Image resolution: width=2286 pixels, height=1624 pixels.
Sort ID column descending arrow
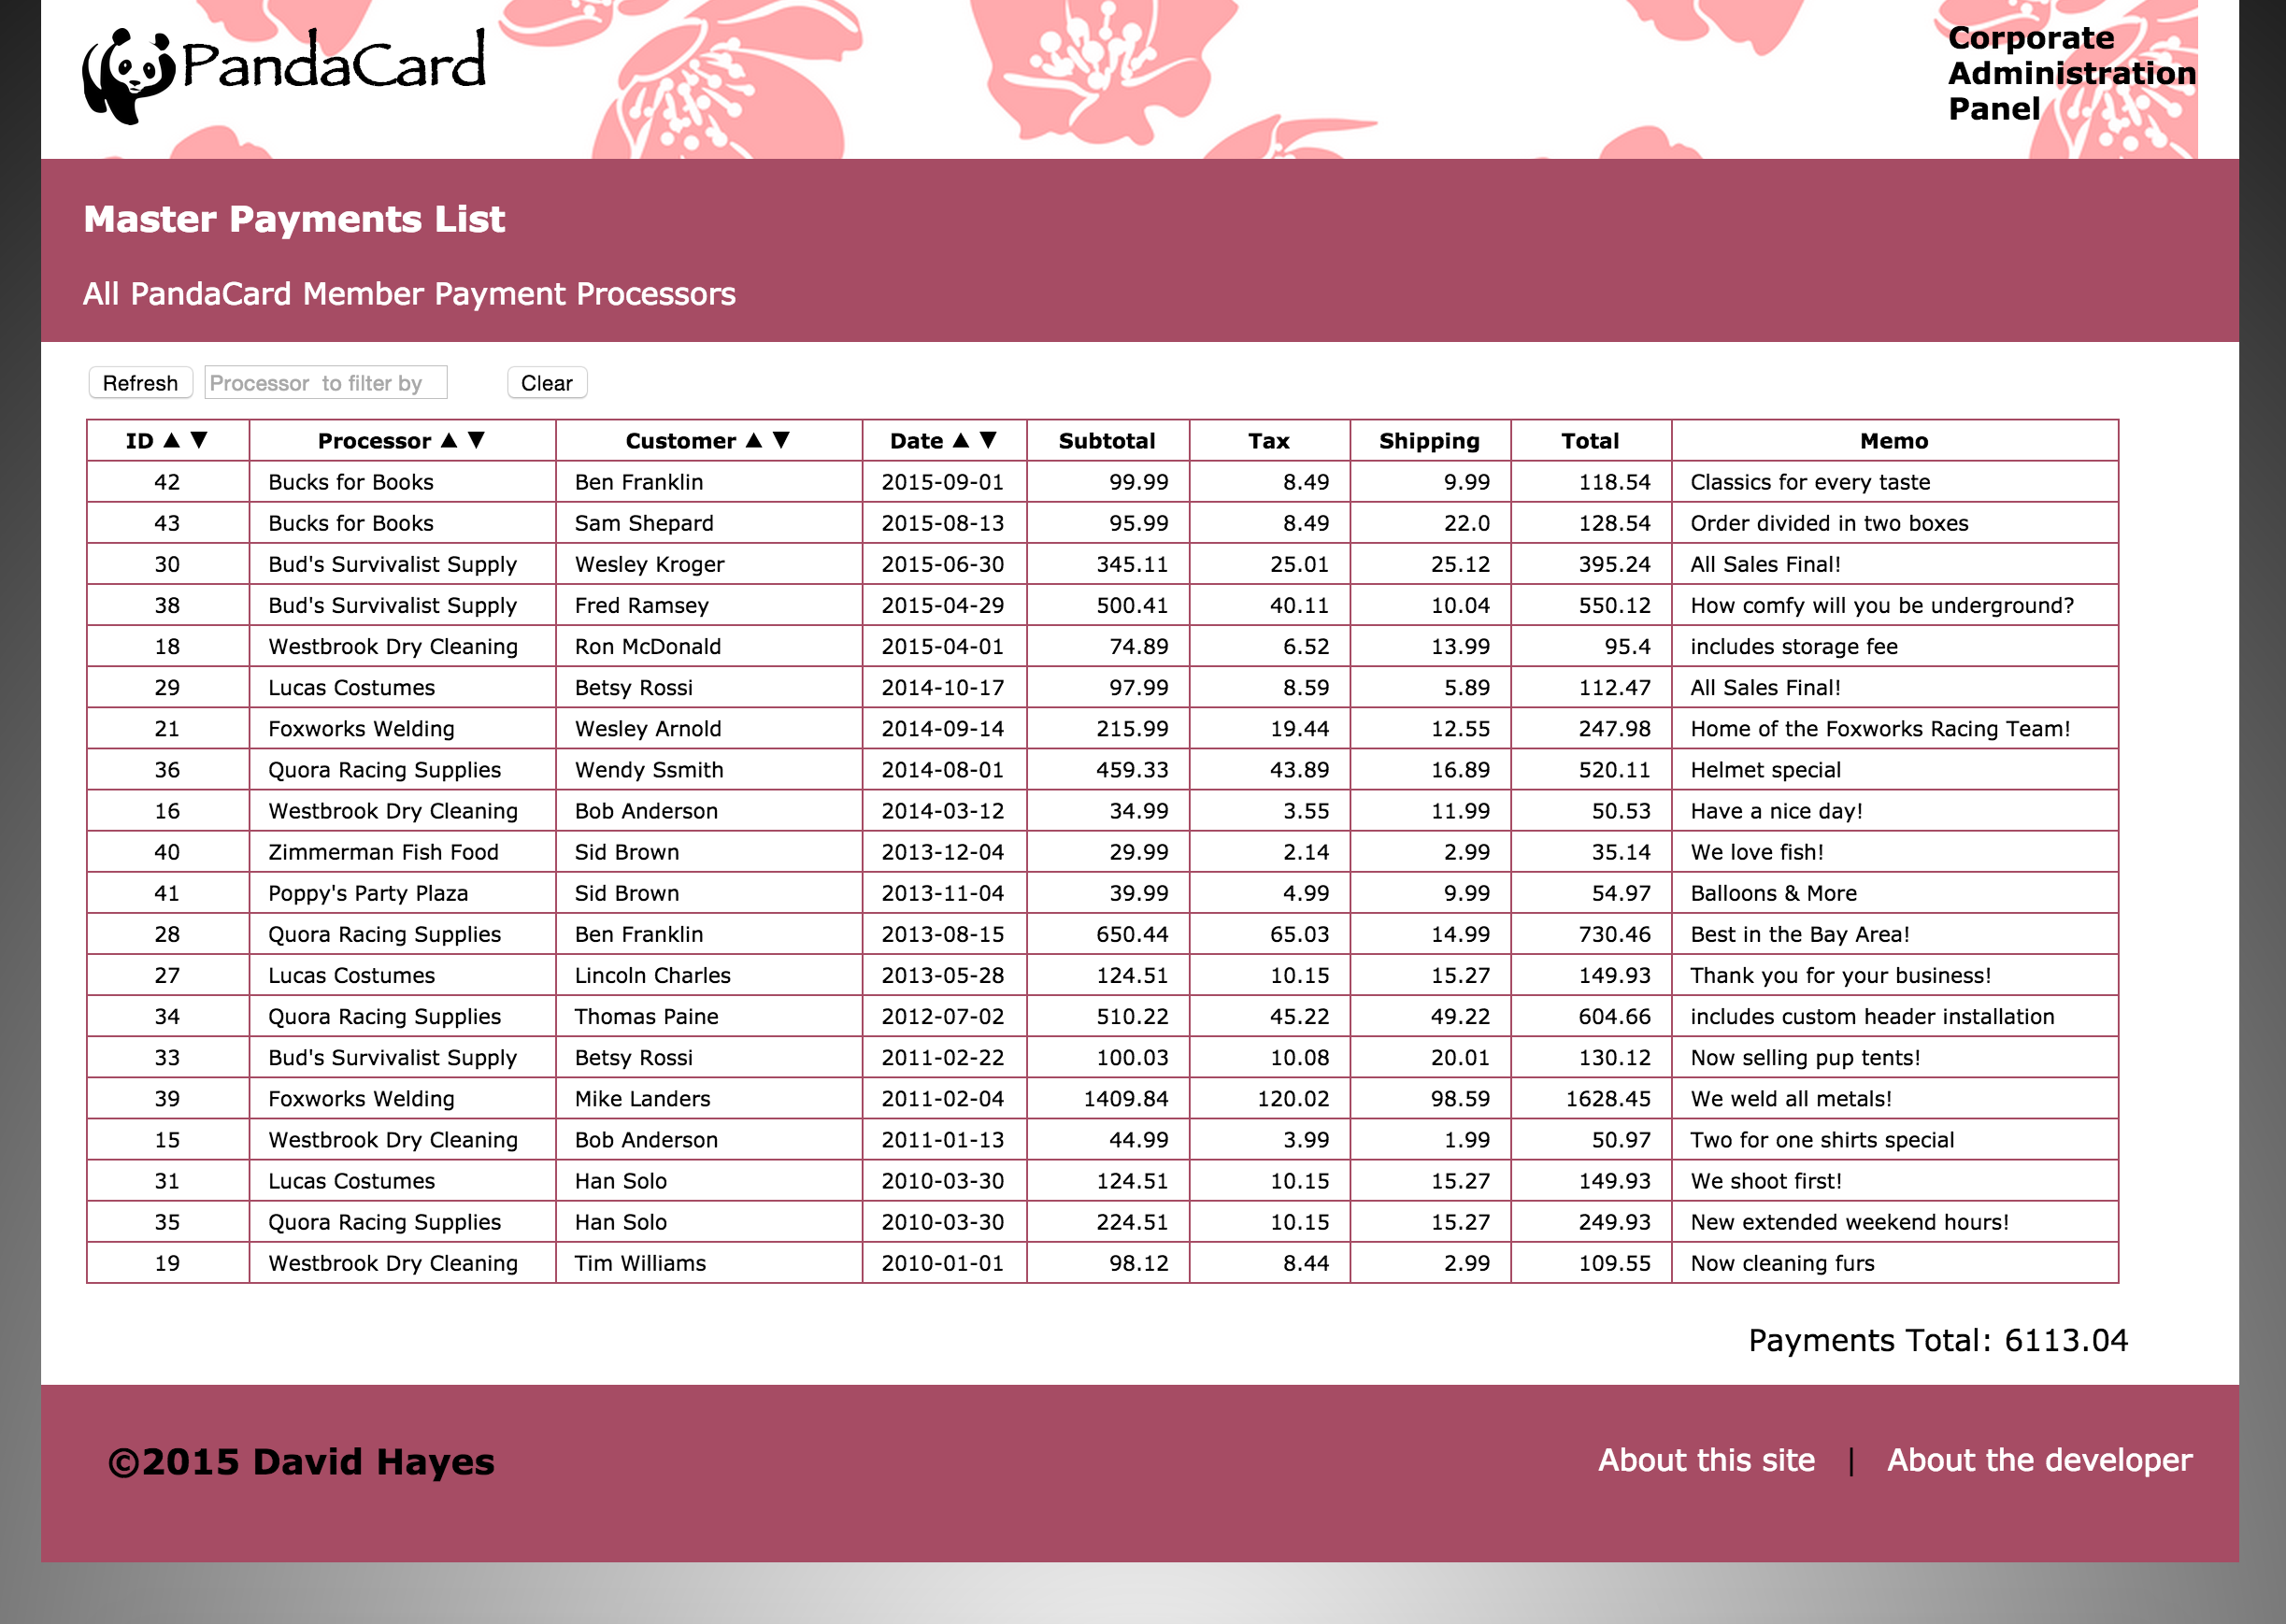[x=199, y=440]
